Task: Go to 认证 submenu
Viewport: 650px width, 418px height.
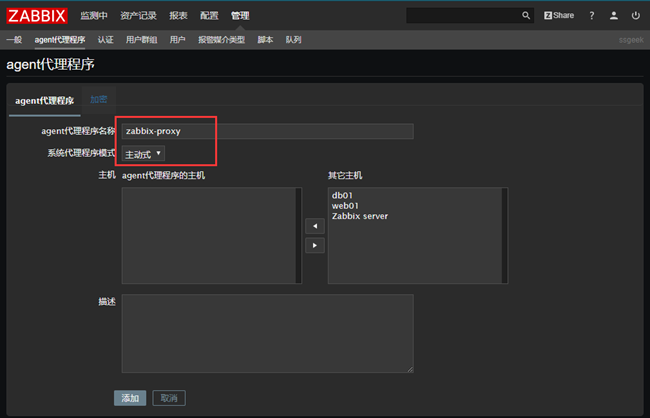Action: tap(105, 40)
